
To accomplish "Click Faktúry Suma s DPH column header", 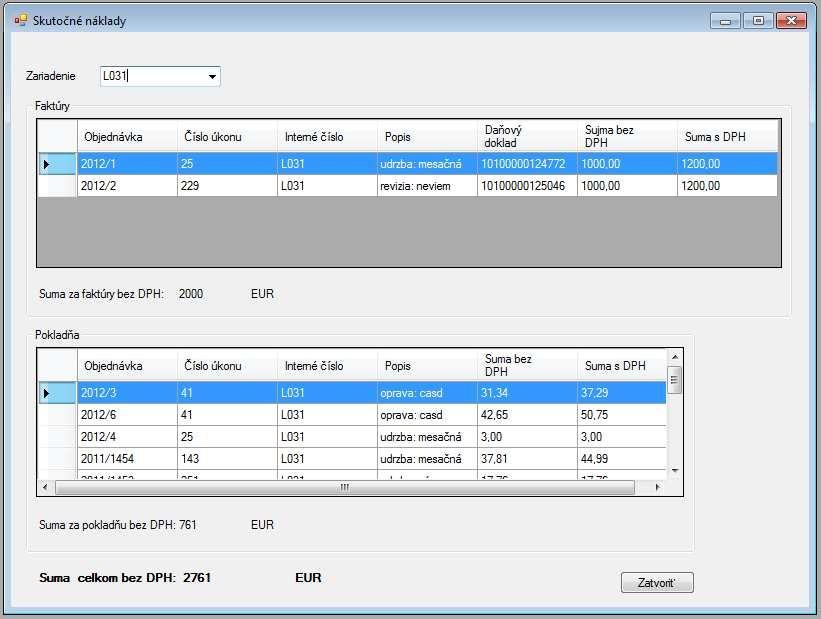I will tap(727, 137).
